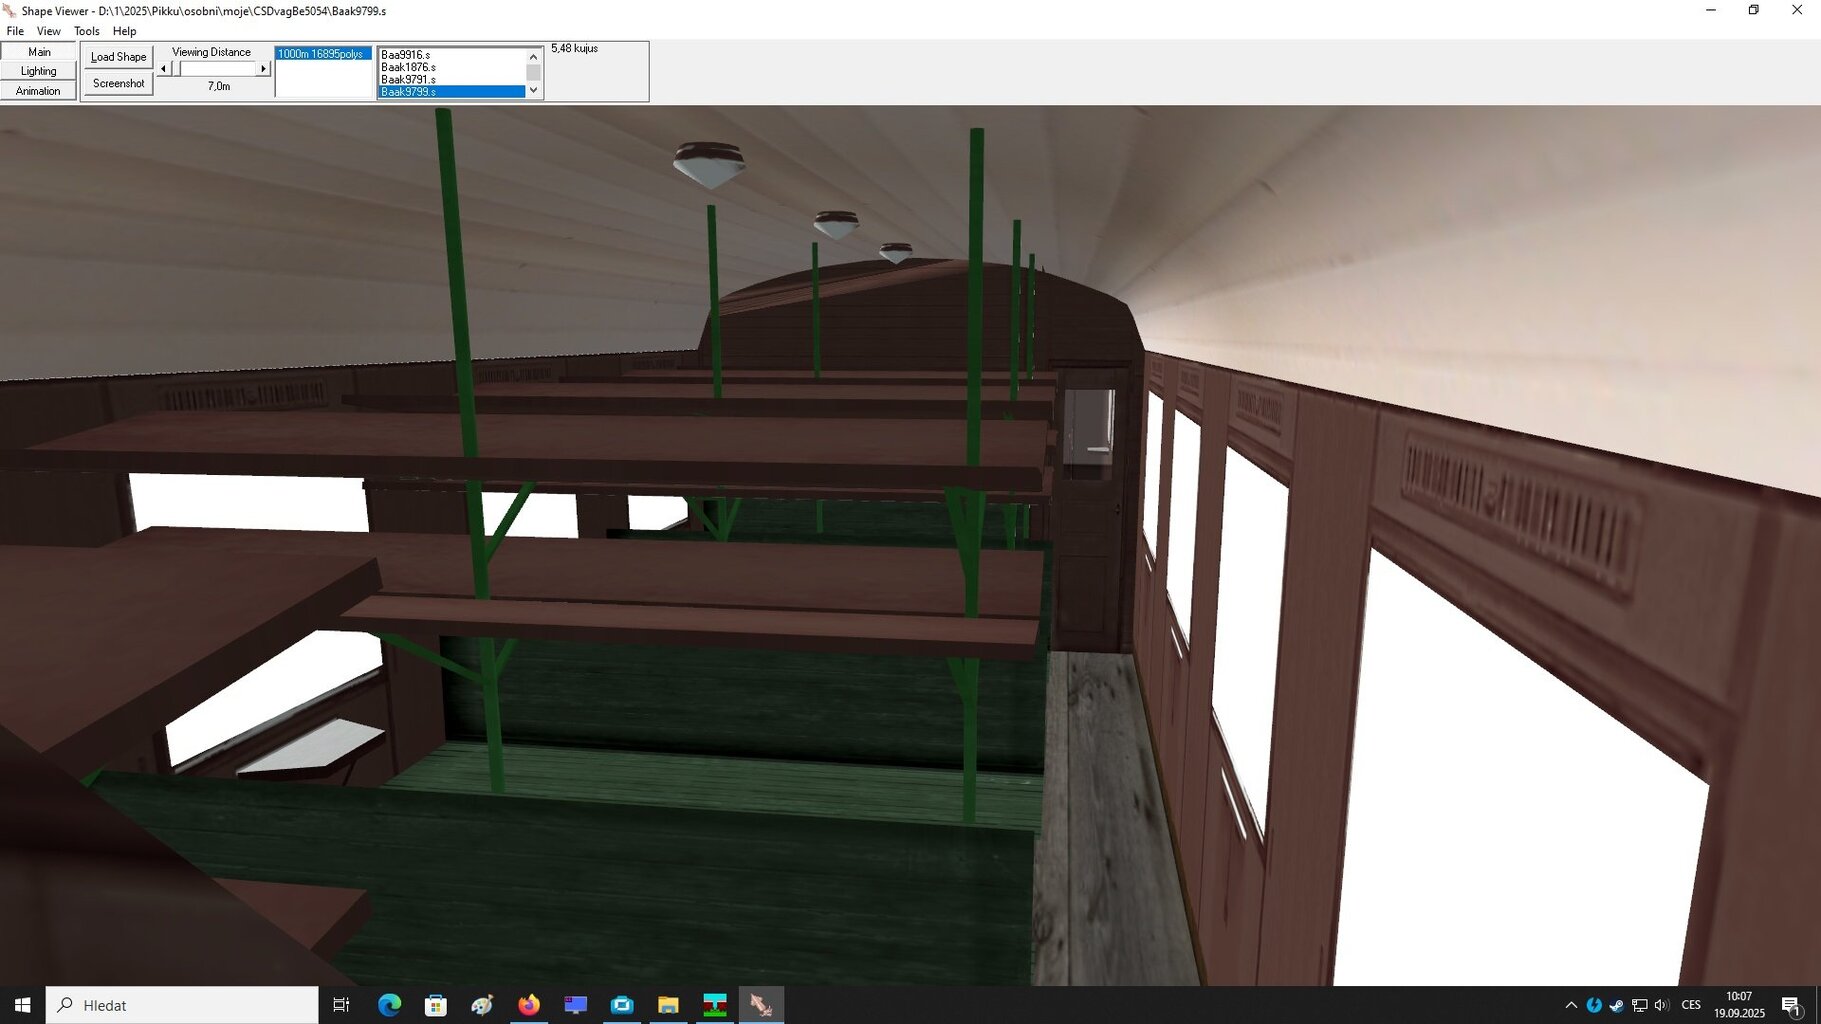This screenshot has height=1024, width=1821.
Task: Decrease viewing distance with left arrow
Action: [164, 69]
